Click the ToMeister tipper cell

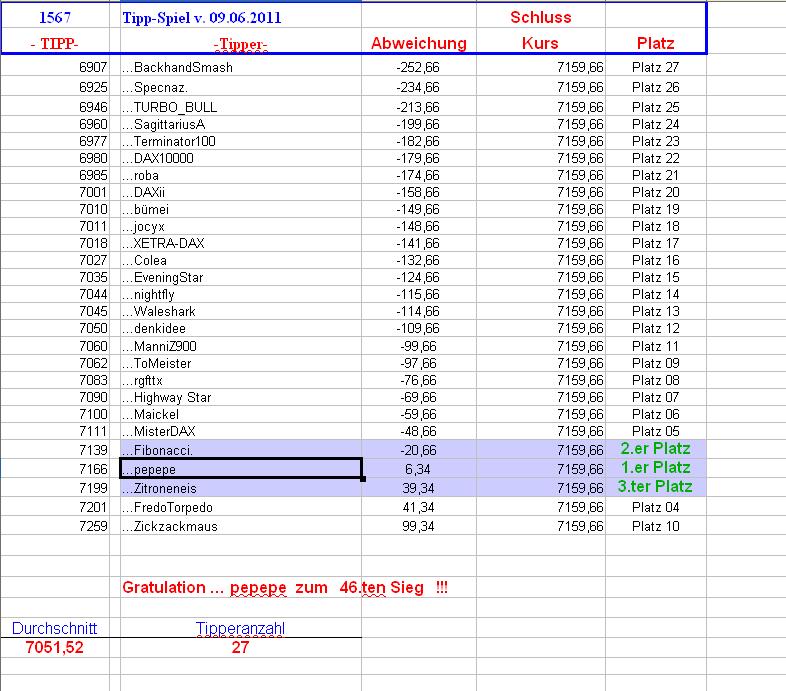click(x=241, y=363)
